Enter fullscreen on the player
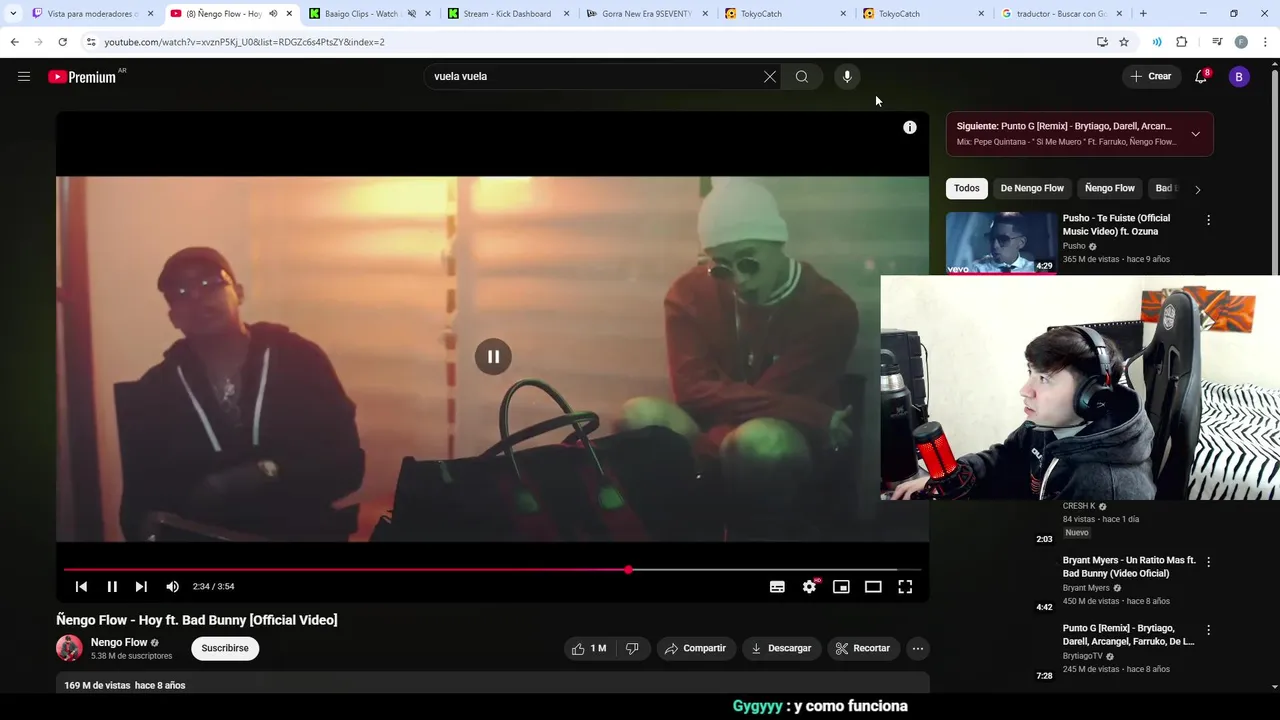 (905, 587)
